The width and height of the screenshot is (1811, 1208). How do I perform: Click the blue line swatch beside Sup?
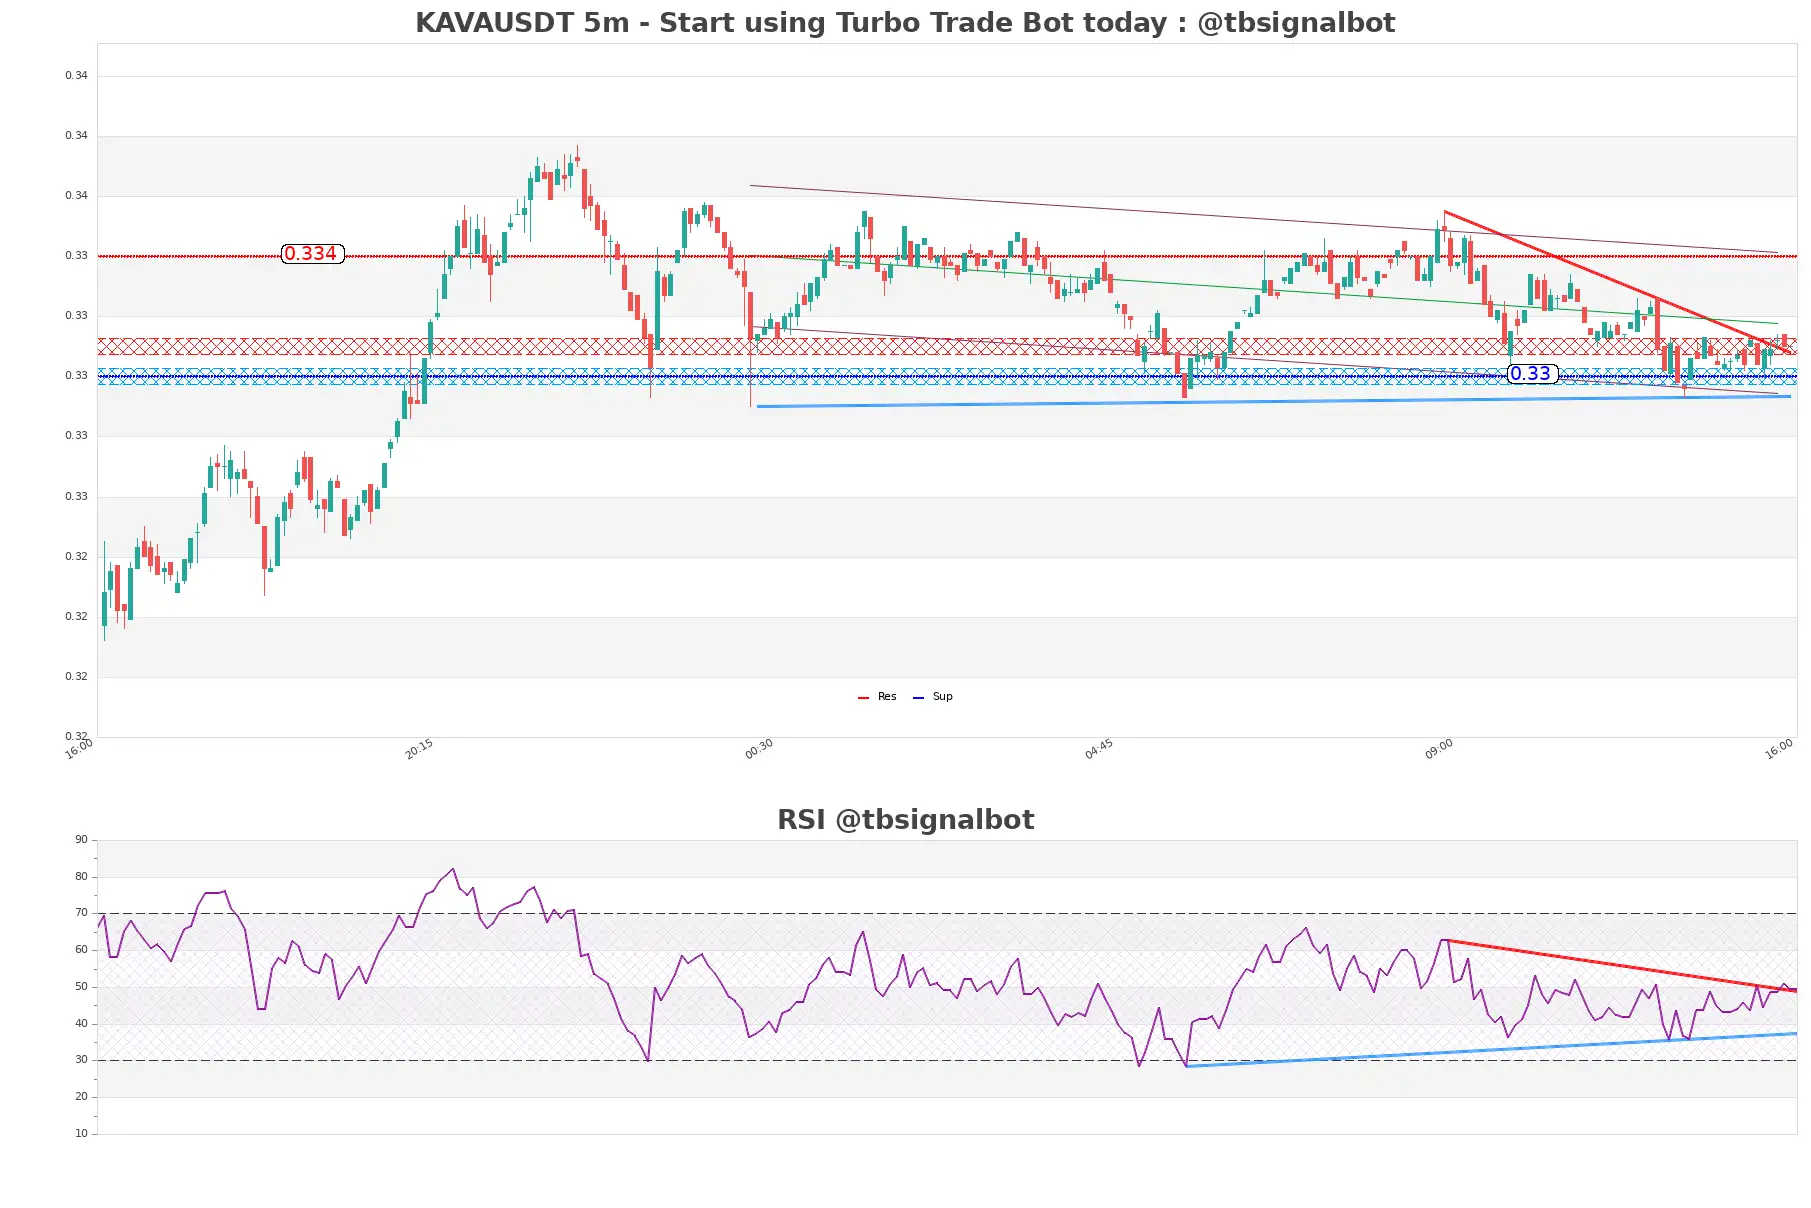pyautogui.click(x=918, y=698)
